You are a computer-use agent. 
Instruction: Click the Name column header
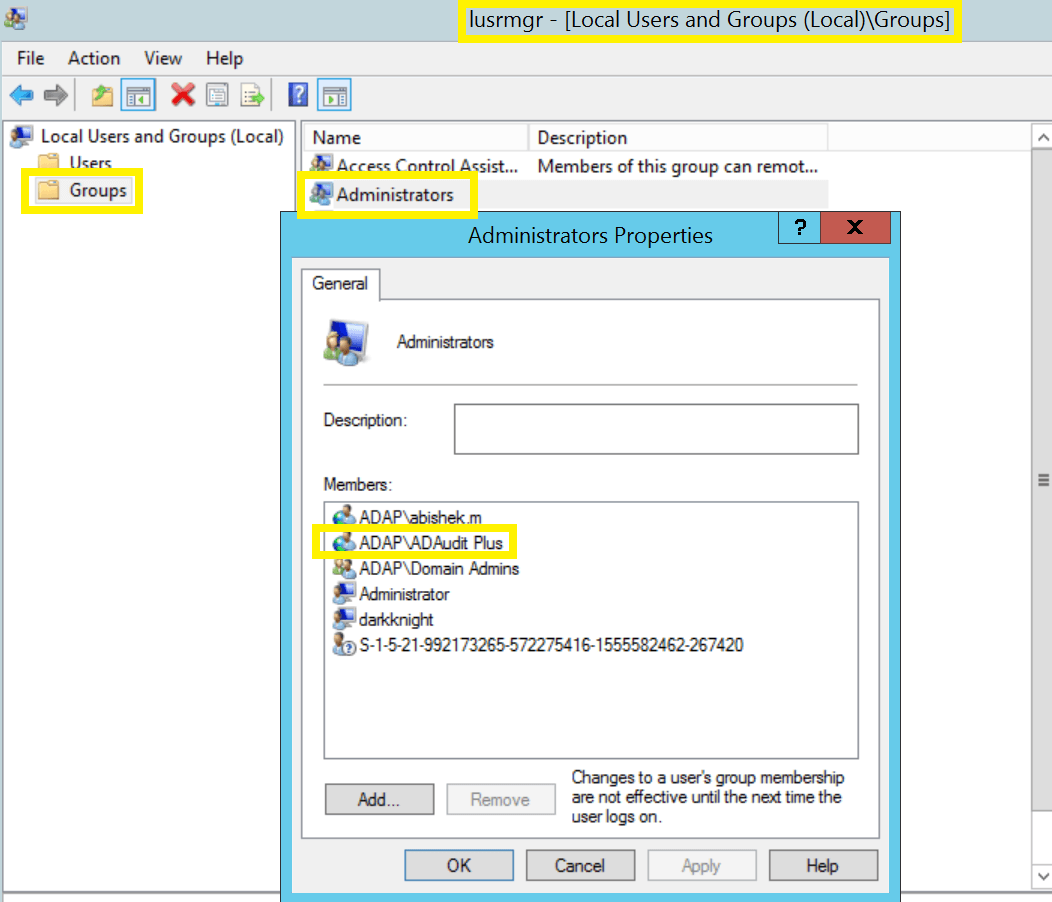click(415, 138)
